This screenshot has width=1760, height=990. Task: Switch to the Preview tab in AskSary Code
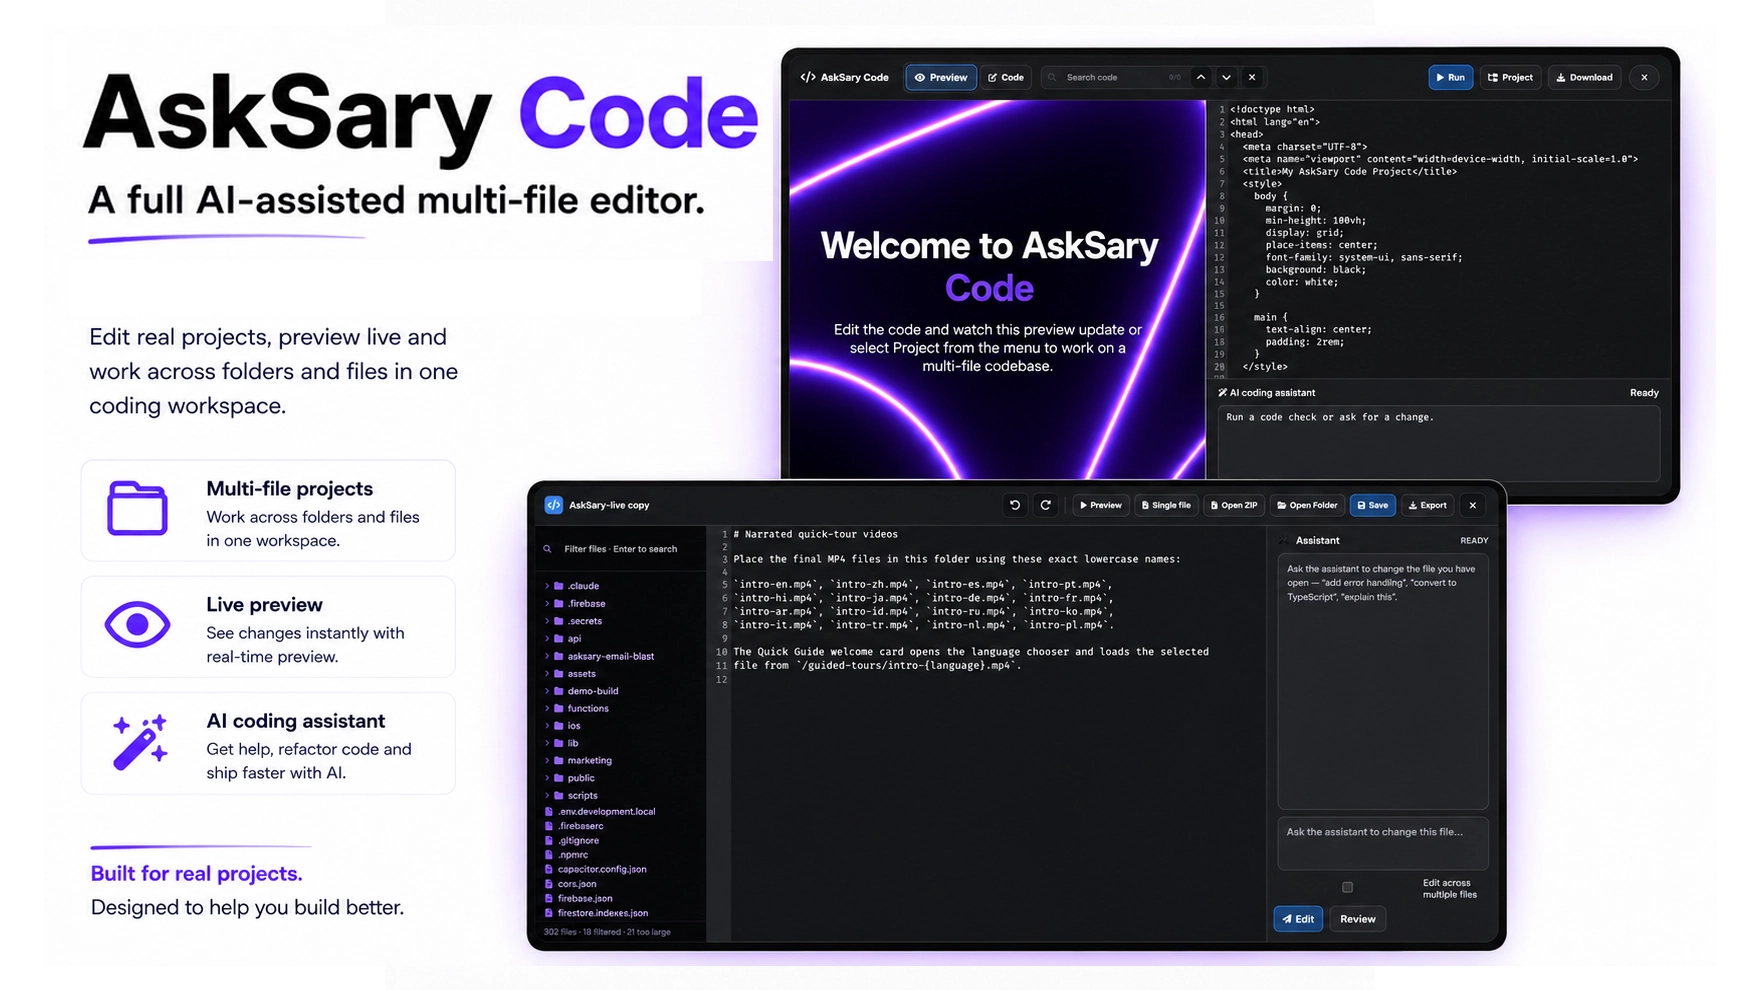(x=941, y=77)
